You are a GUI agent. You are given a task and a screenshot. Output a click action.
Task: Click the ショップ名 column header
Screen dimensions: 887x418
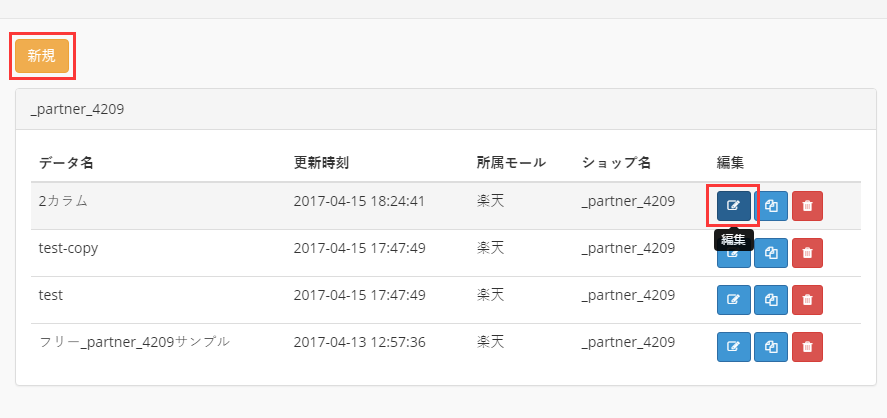(617, 163)
